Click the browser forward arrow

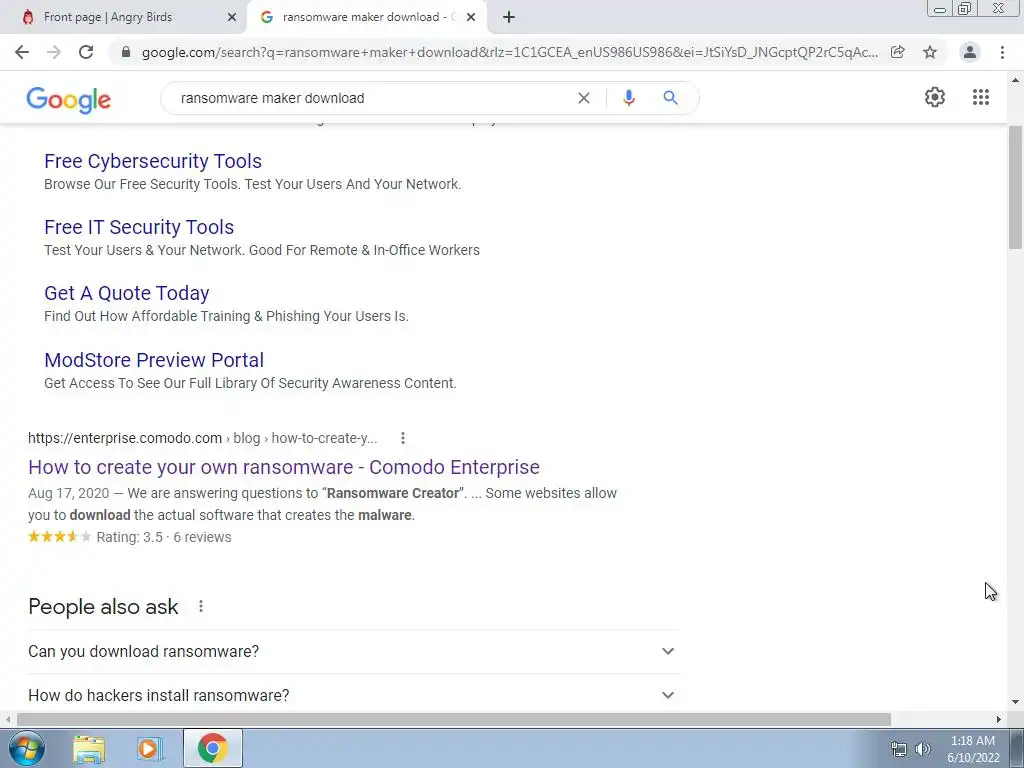54,52
